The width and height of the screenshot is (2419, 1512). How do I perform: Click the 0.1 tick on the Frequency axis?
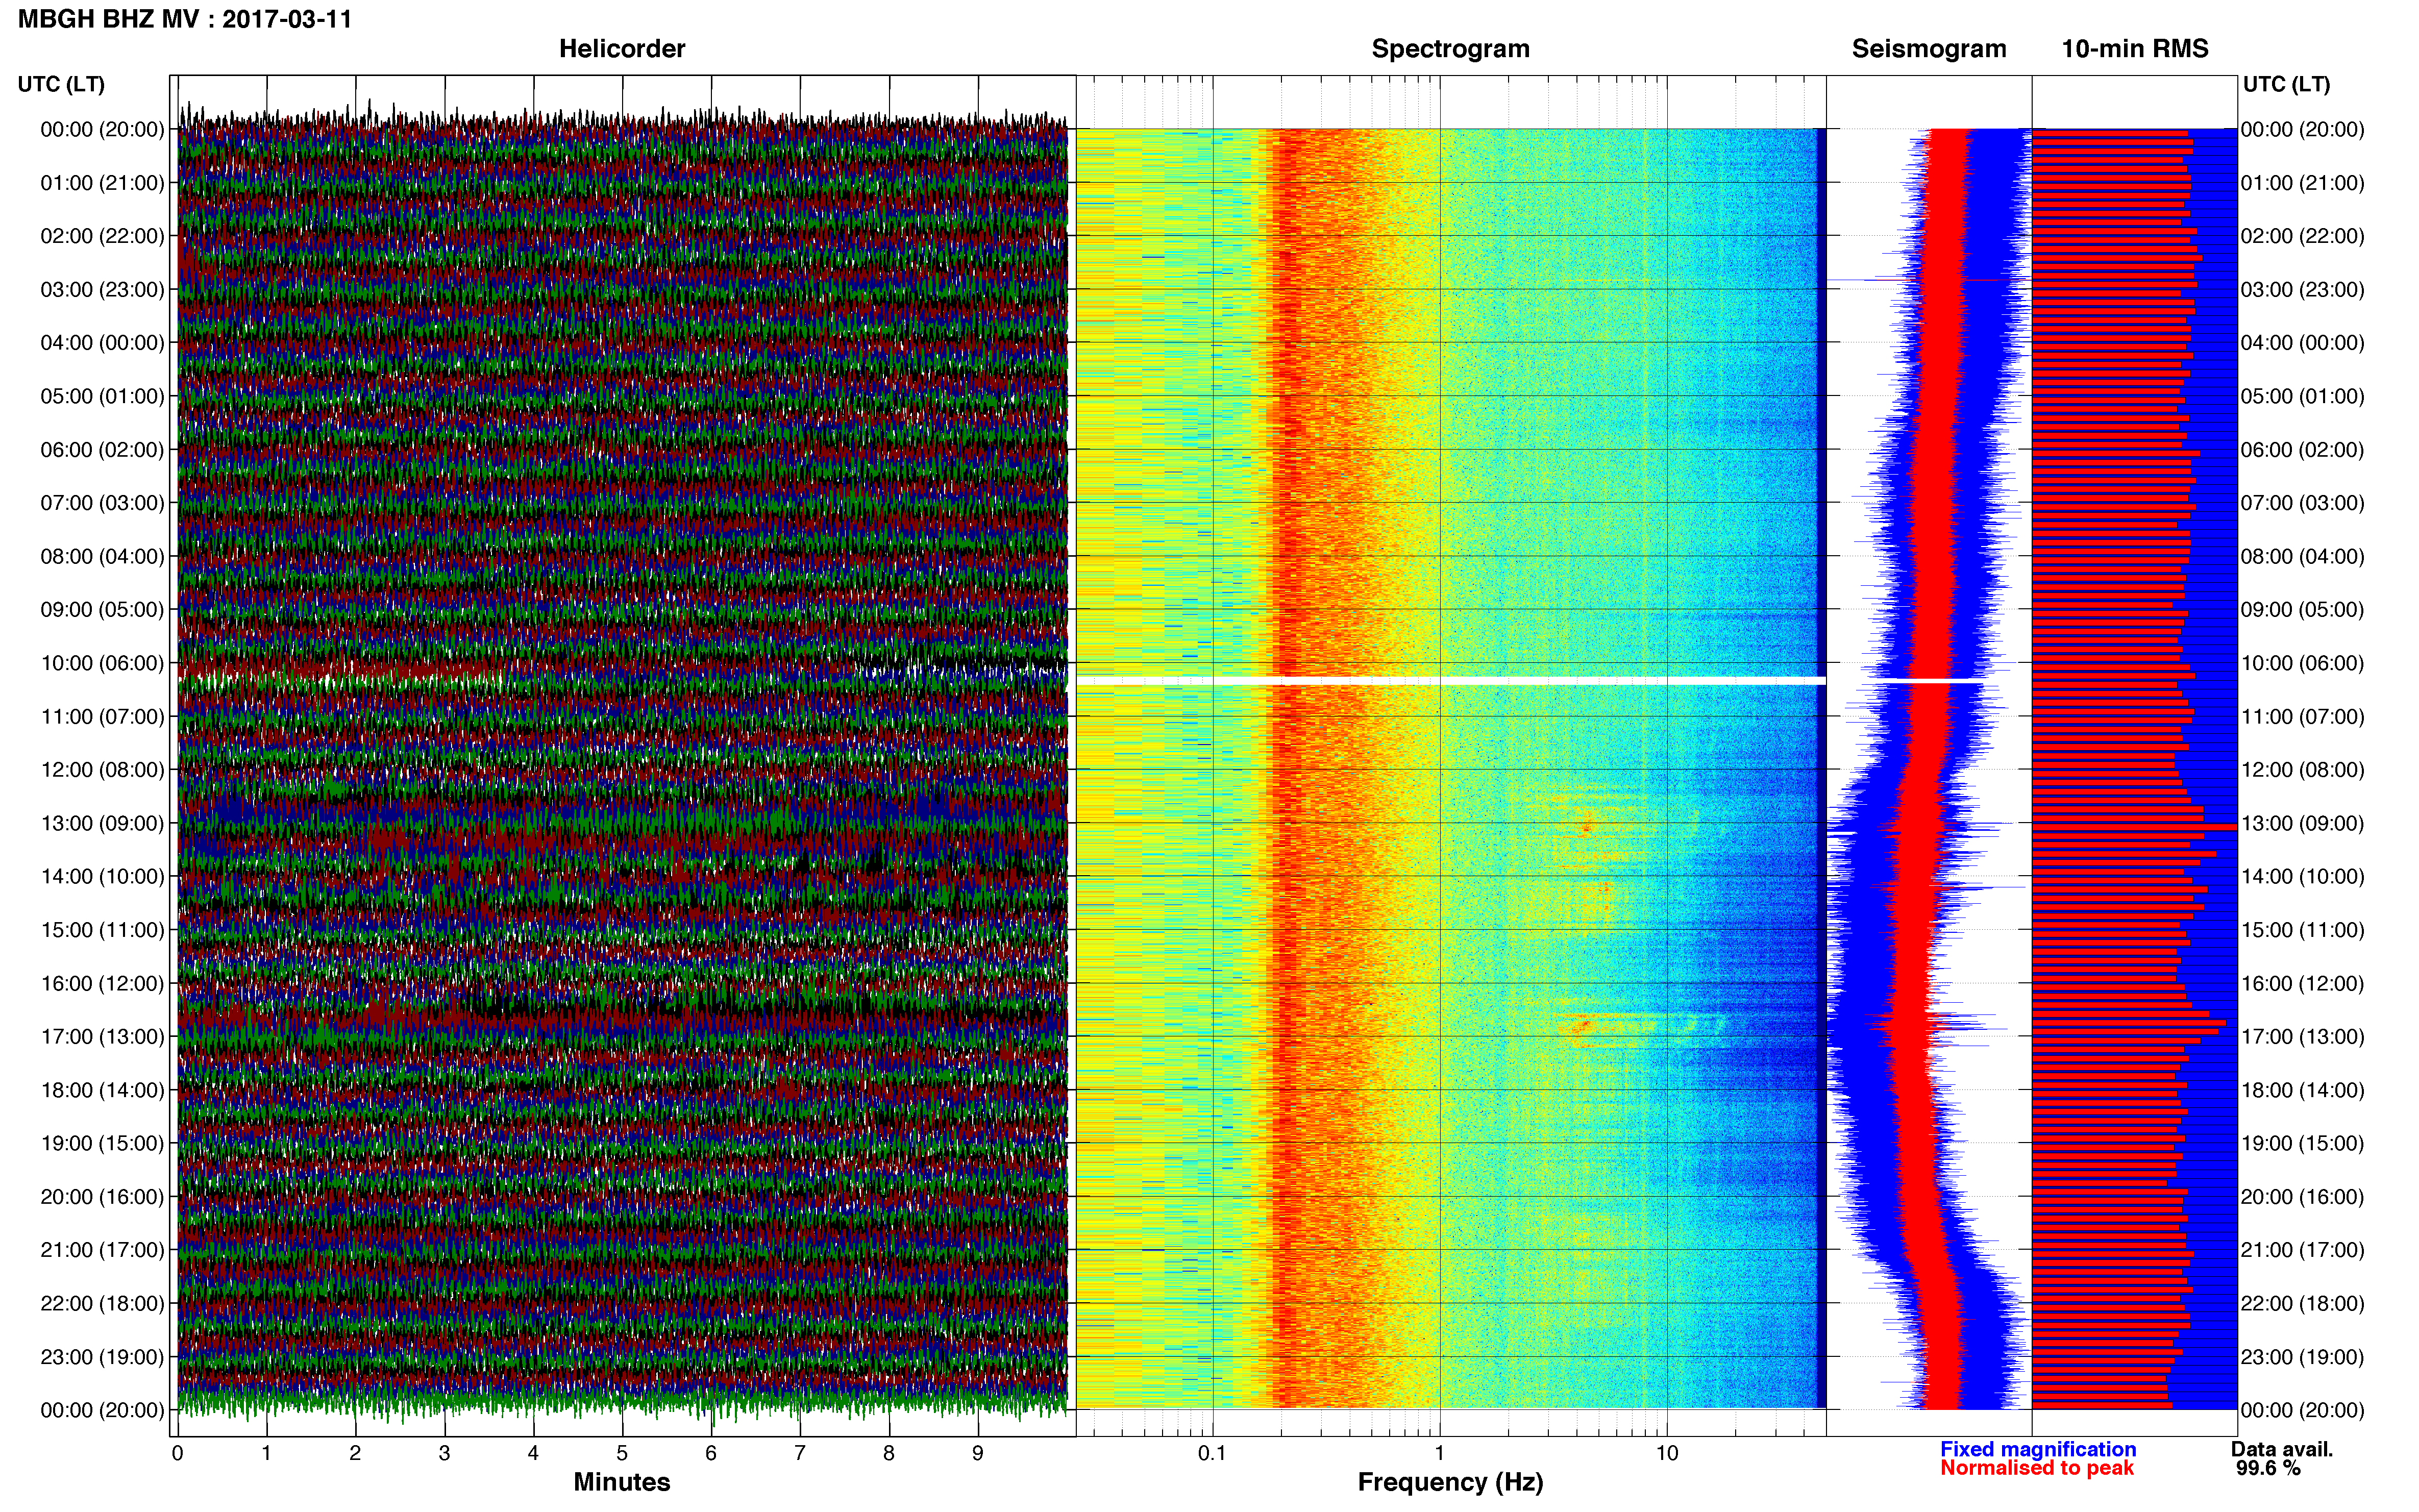pos(1212,1453)
